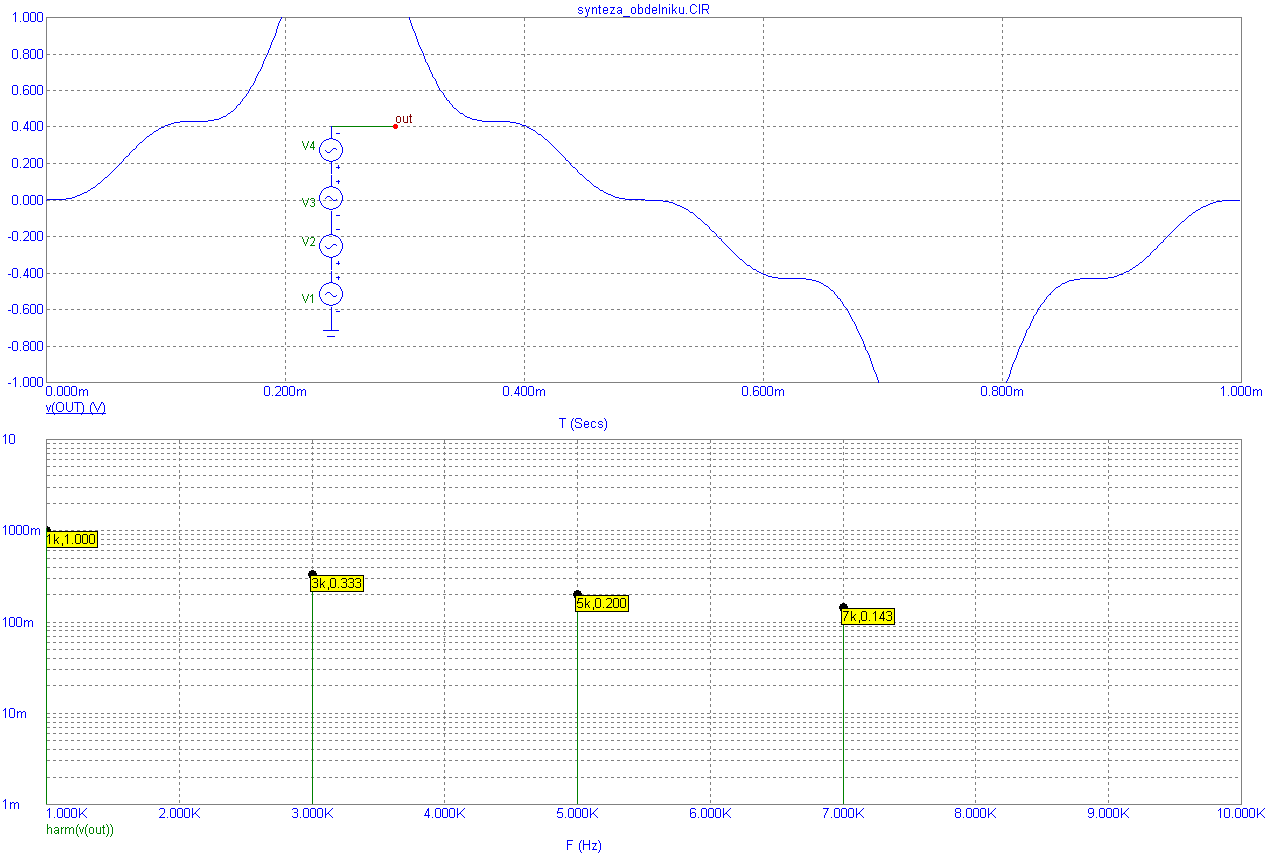Click the 7.000K frequency axis label

click(x=843, y=813)
